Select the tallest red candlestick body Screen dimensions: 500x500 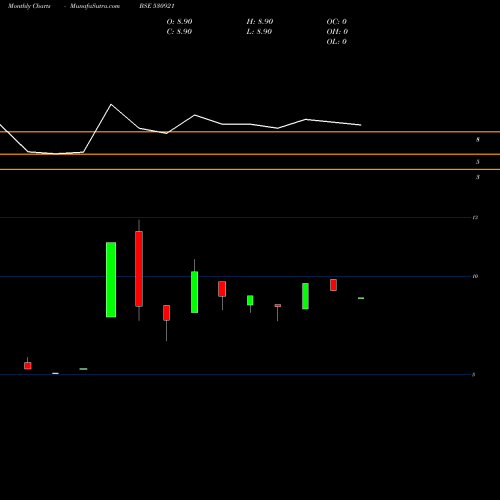point(139,269)
